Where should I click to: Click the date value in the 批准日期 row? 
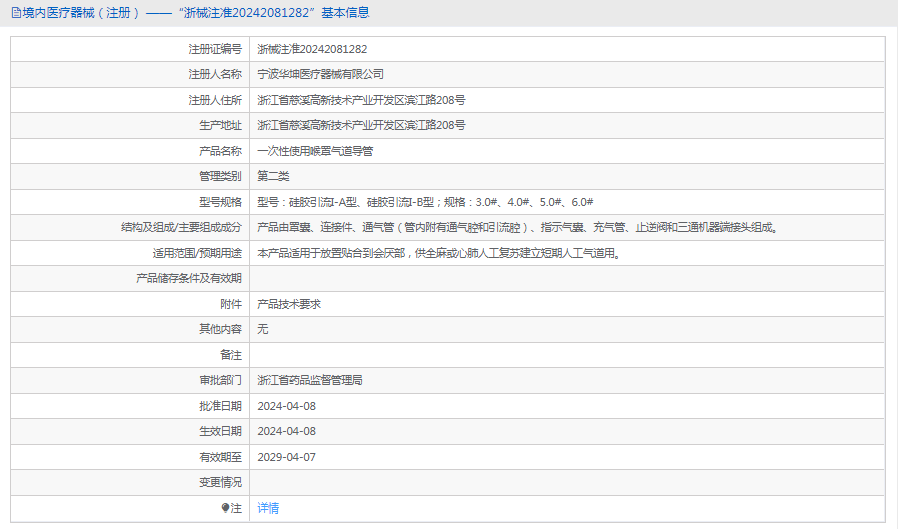click(x=286, y=406)
